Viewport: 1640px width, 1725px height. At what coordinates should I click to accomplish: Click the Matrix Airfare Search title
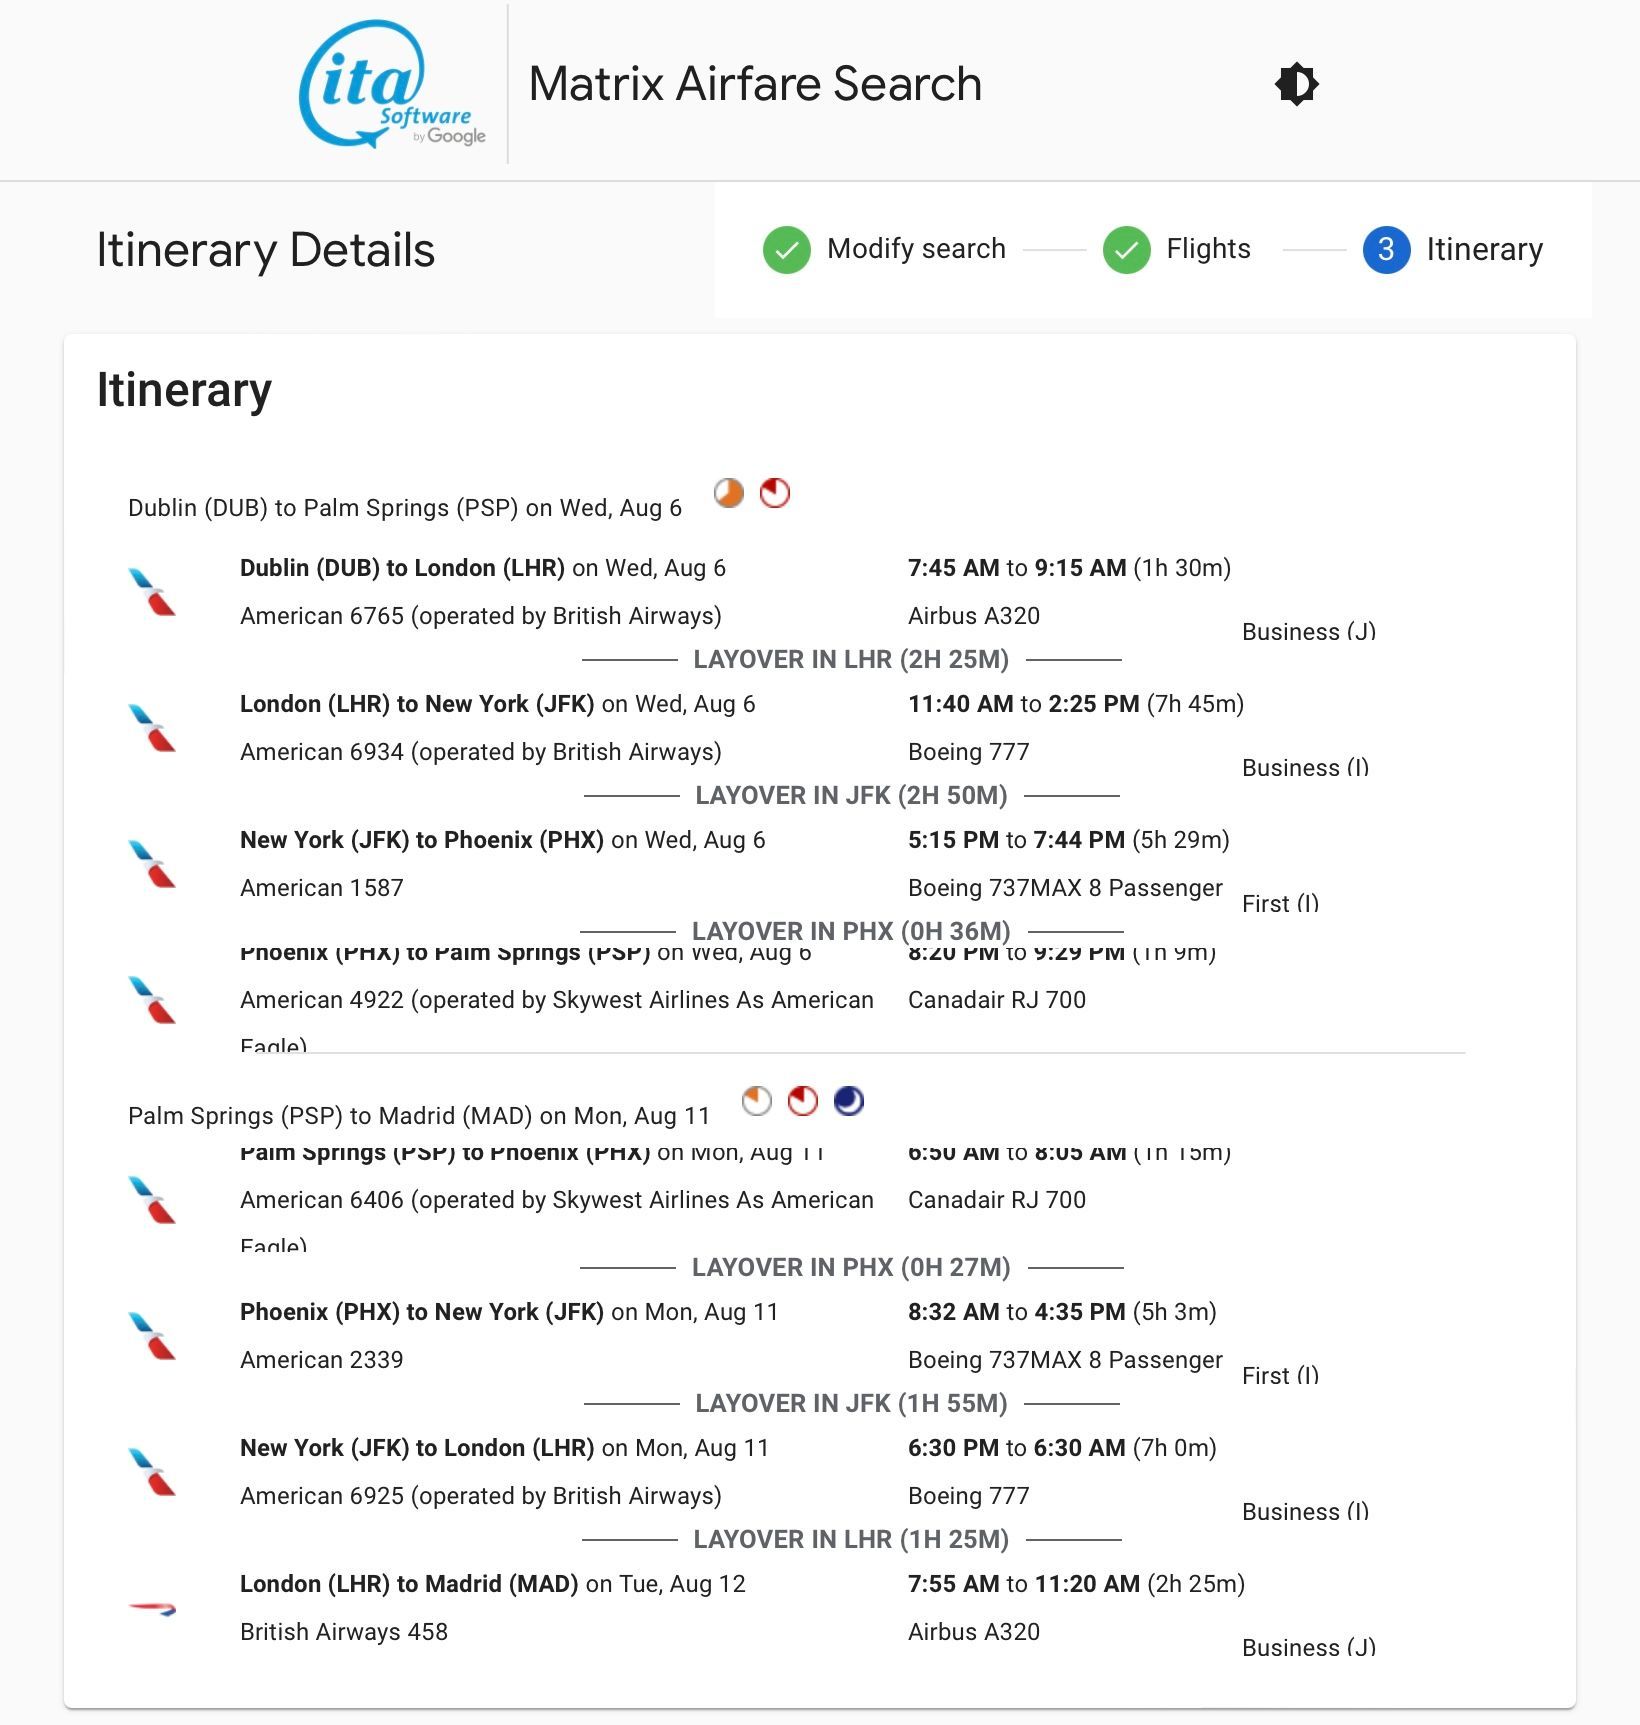(755, 84)
